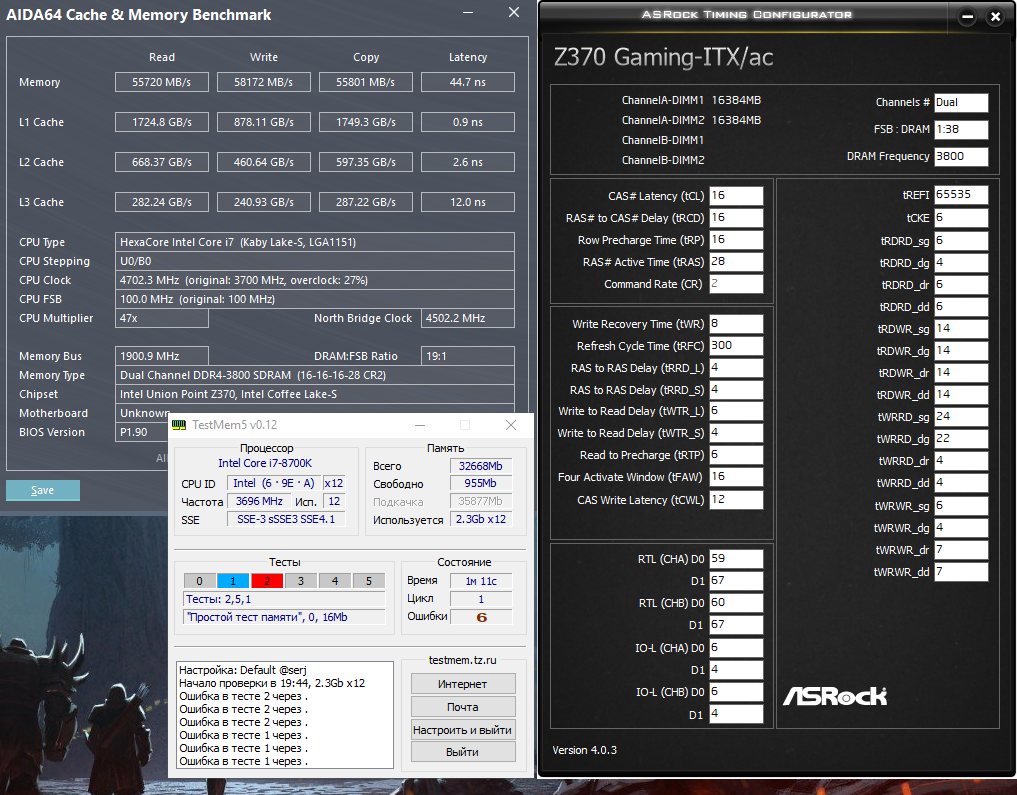Select test box 5 in TestMem5
The image size is (1017, 795).
[369, 581]
